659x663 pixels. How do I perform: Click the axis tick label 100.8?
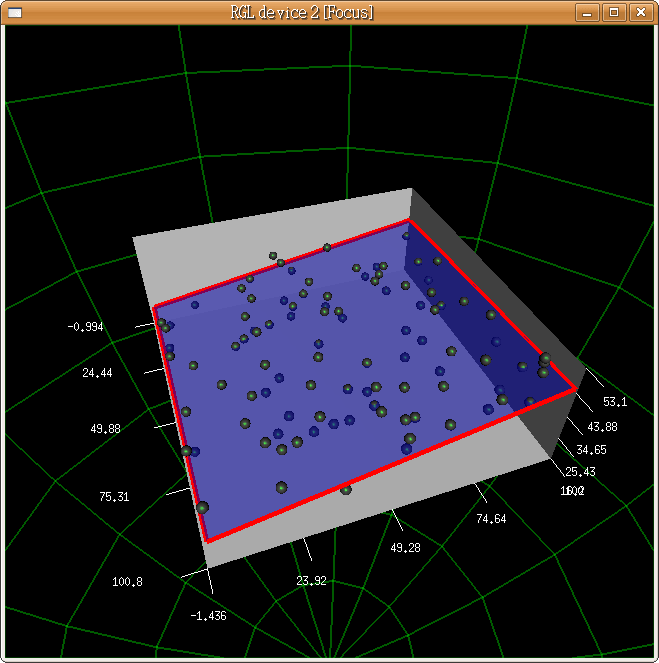127,581
